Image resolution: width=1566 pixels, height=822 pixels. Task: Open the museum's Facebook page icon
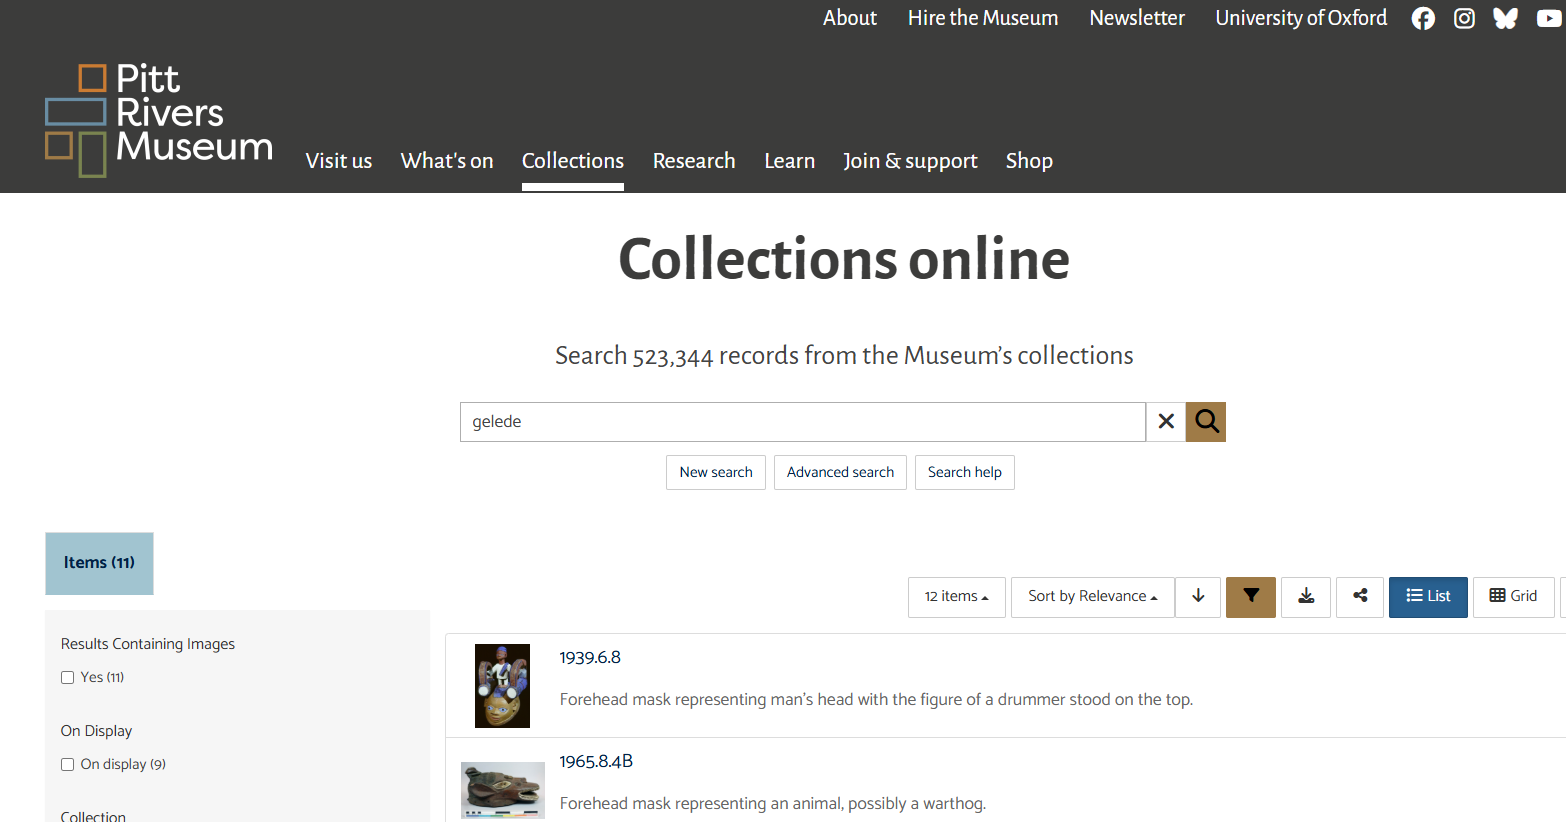tap(1423, 18)
